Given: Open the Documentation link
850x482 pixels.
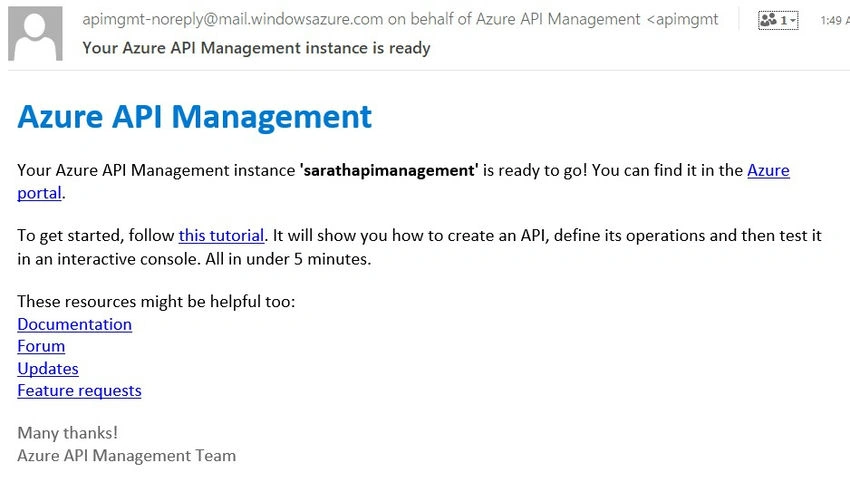Looking at the screenshot, I should pyautogui.click(x=74, y=324).
